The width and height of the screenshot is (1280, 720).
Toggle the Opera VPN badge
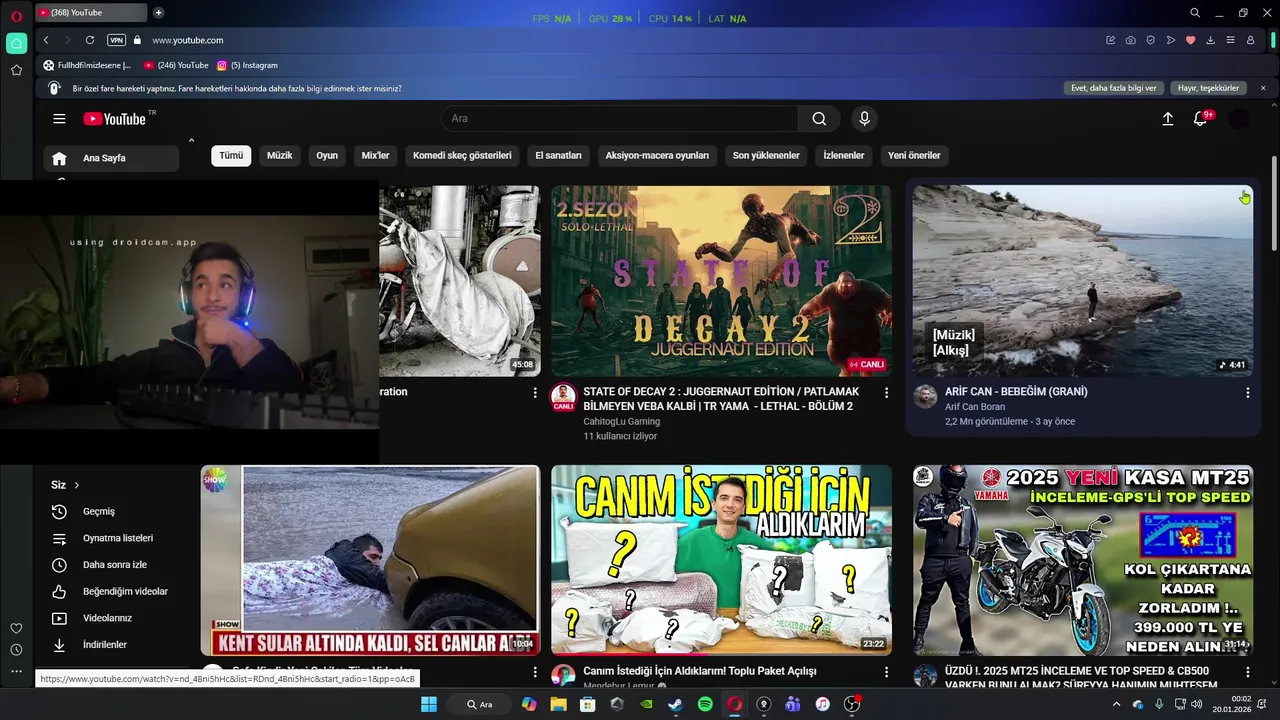coord(116,40)
